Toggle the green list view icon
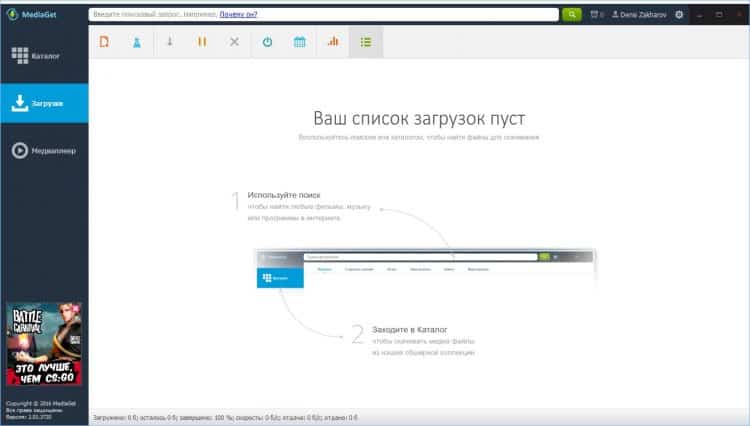Viewport: 750px width, 426px height. coord(366,42)
